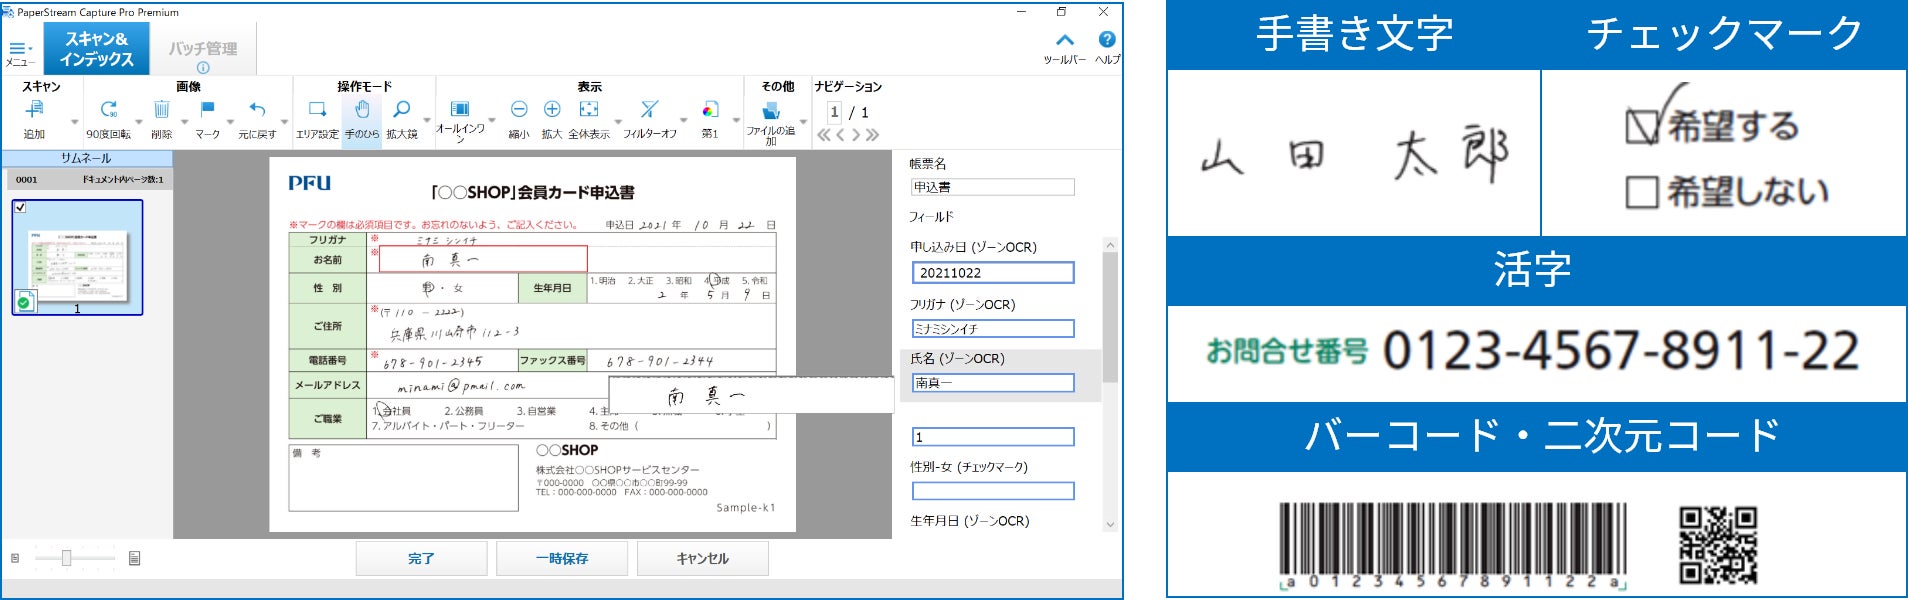Rotate image with 90度回転 icon

click(108, 110)
